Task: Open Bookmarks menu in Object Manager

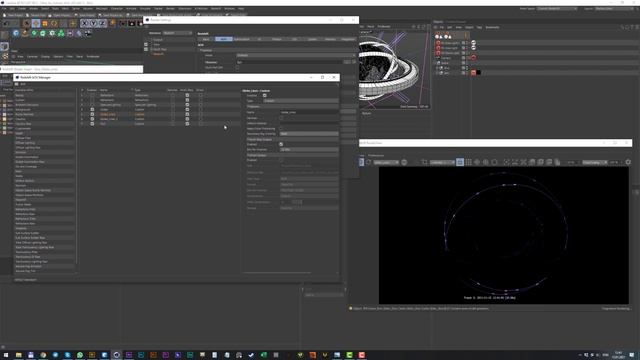Action: (x=492, y=27)
